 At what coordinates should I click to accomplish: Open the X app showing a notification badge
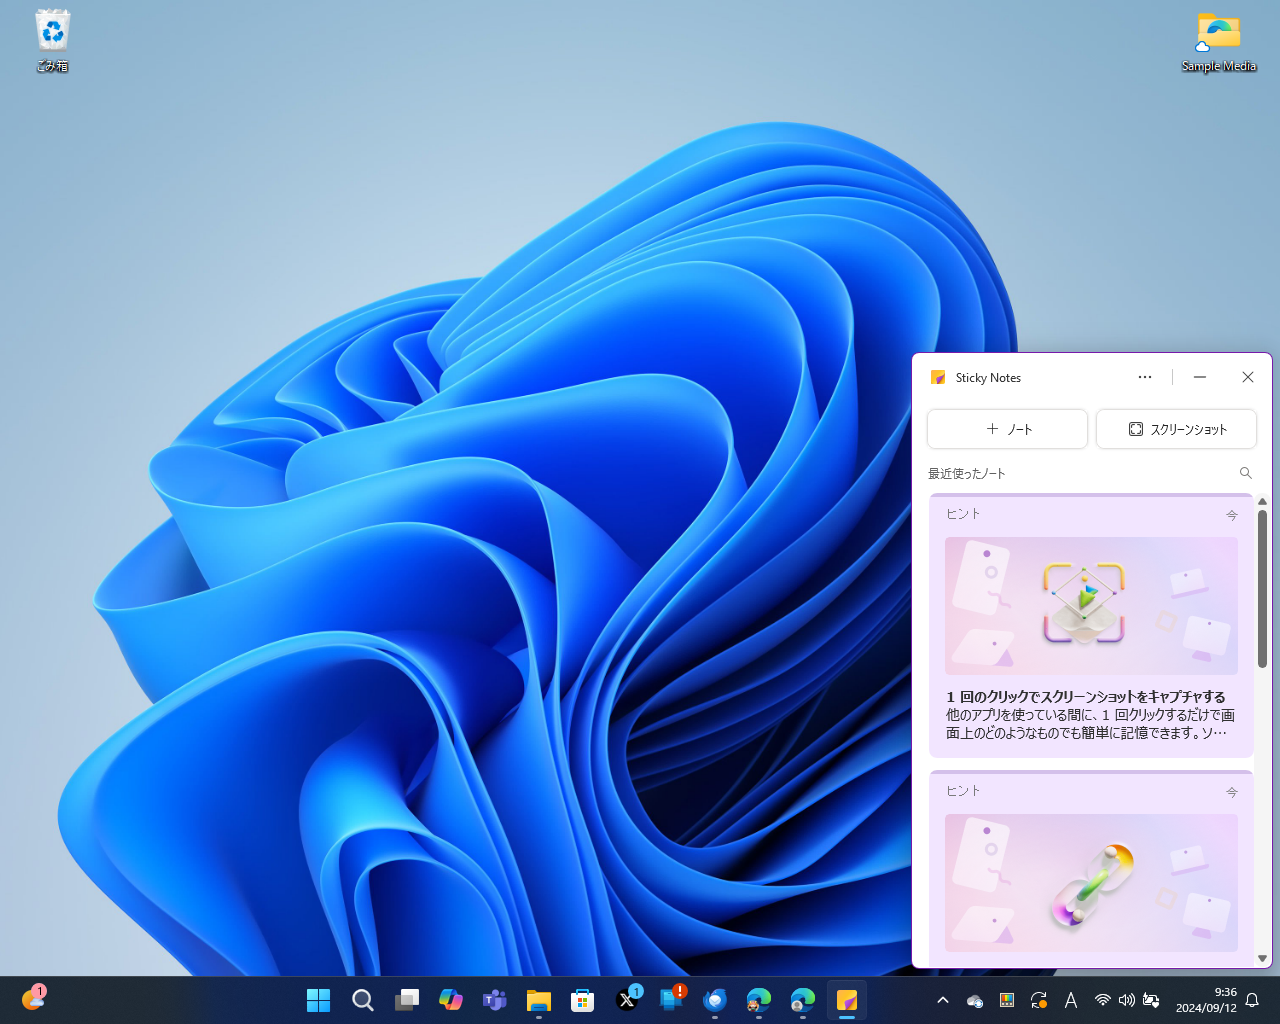point(626,999)
